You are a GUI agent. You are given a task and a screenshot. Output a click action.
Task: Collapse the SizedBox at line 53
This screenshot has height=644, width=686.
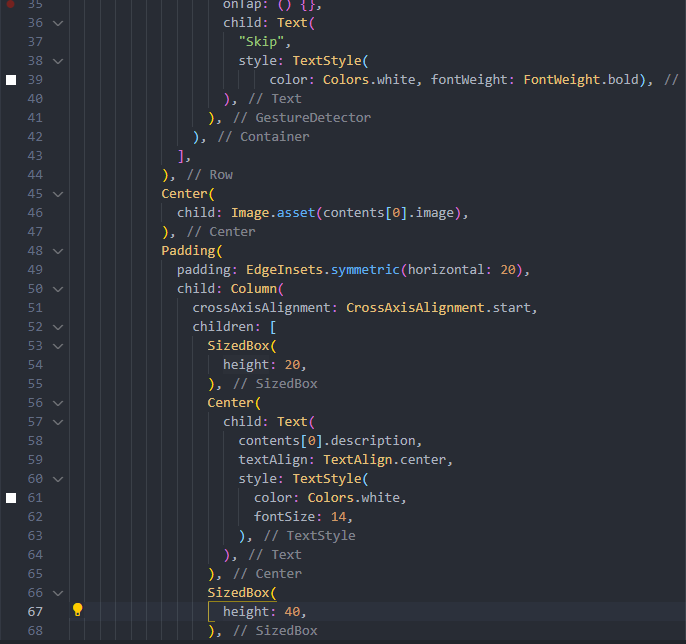[57, 346]
